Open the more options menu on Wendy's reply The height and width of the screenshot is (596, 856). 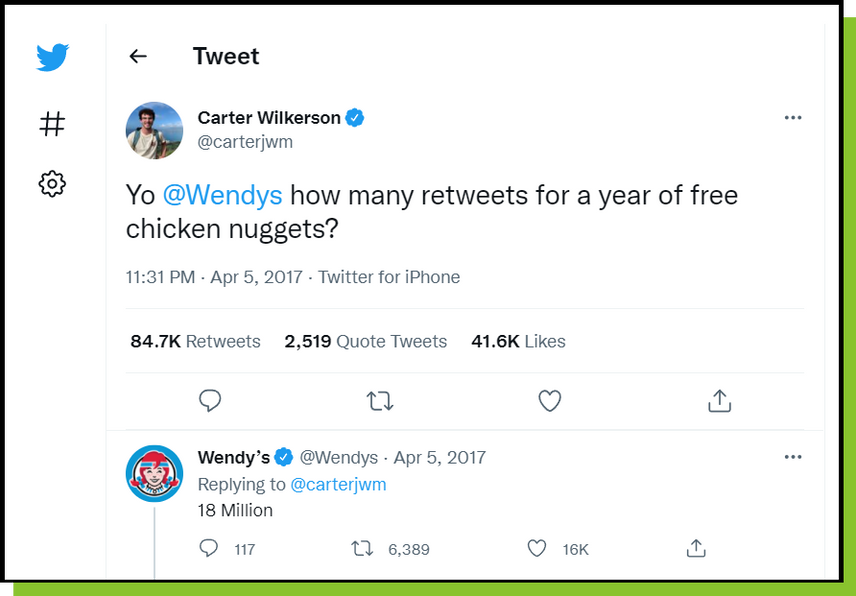point(793,457)
